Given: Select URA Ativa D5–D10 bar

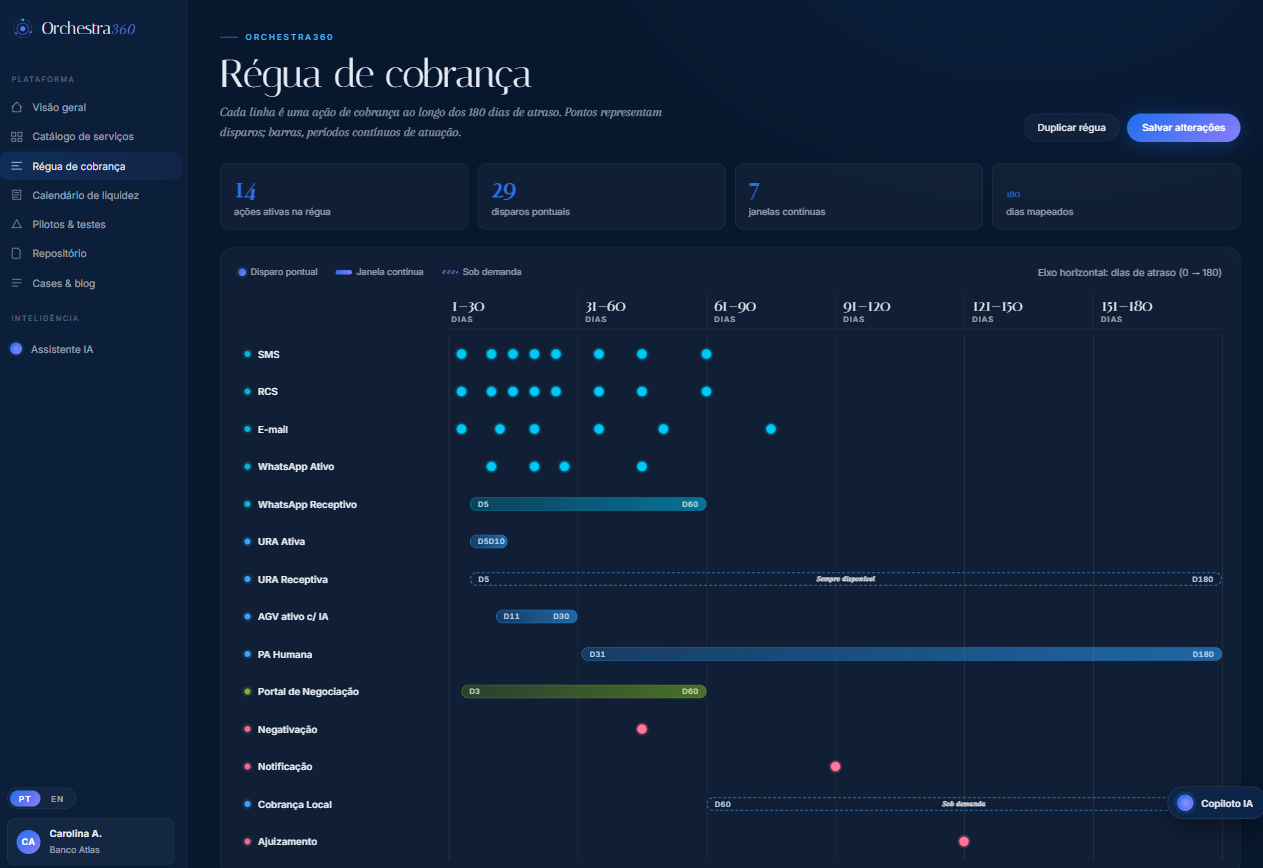Looking at the screenshot, I should (x=489, y=541).
